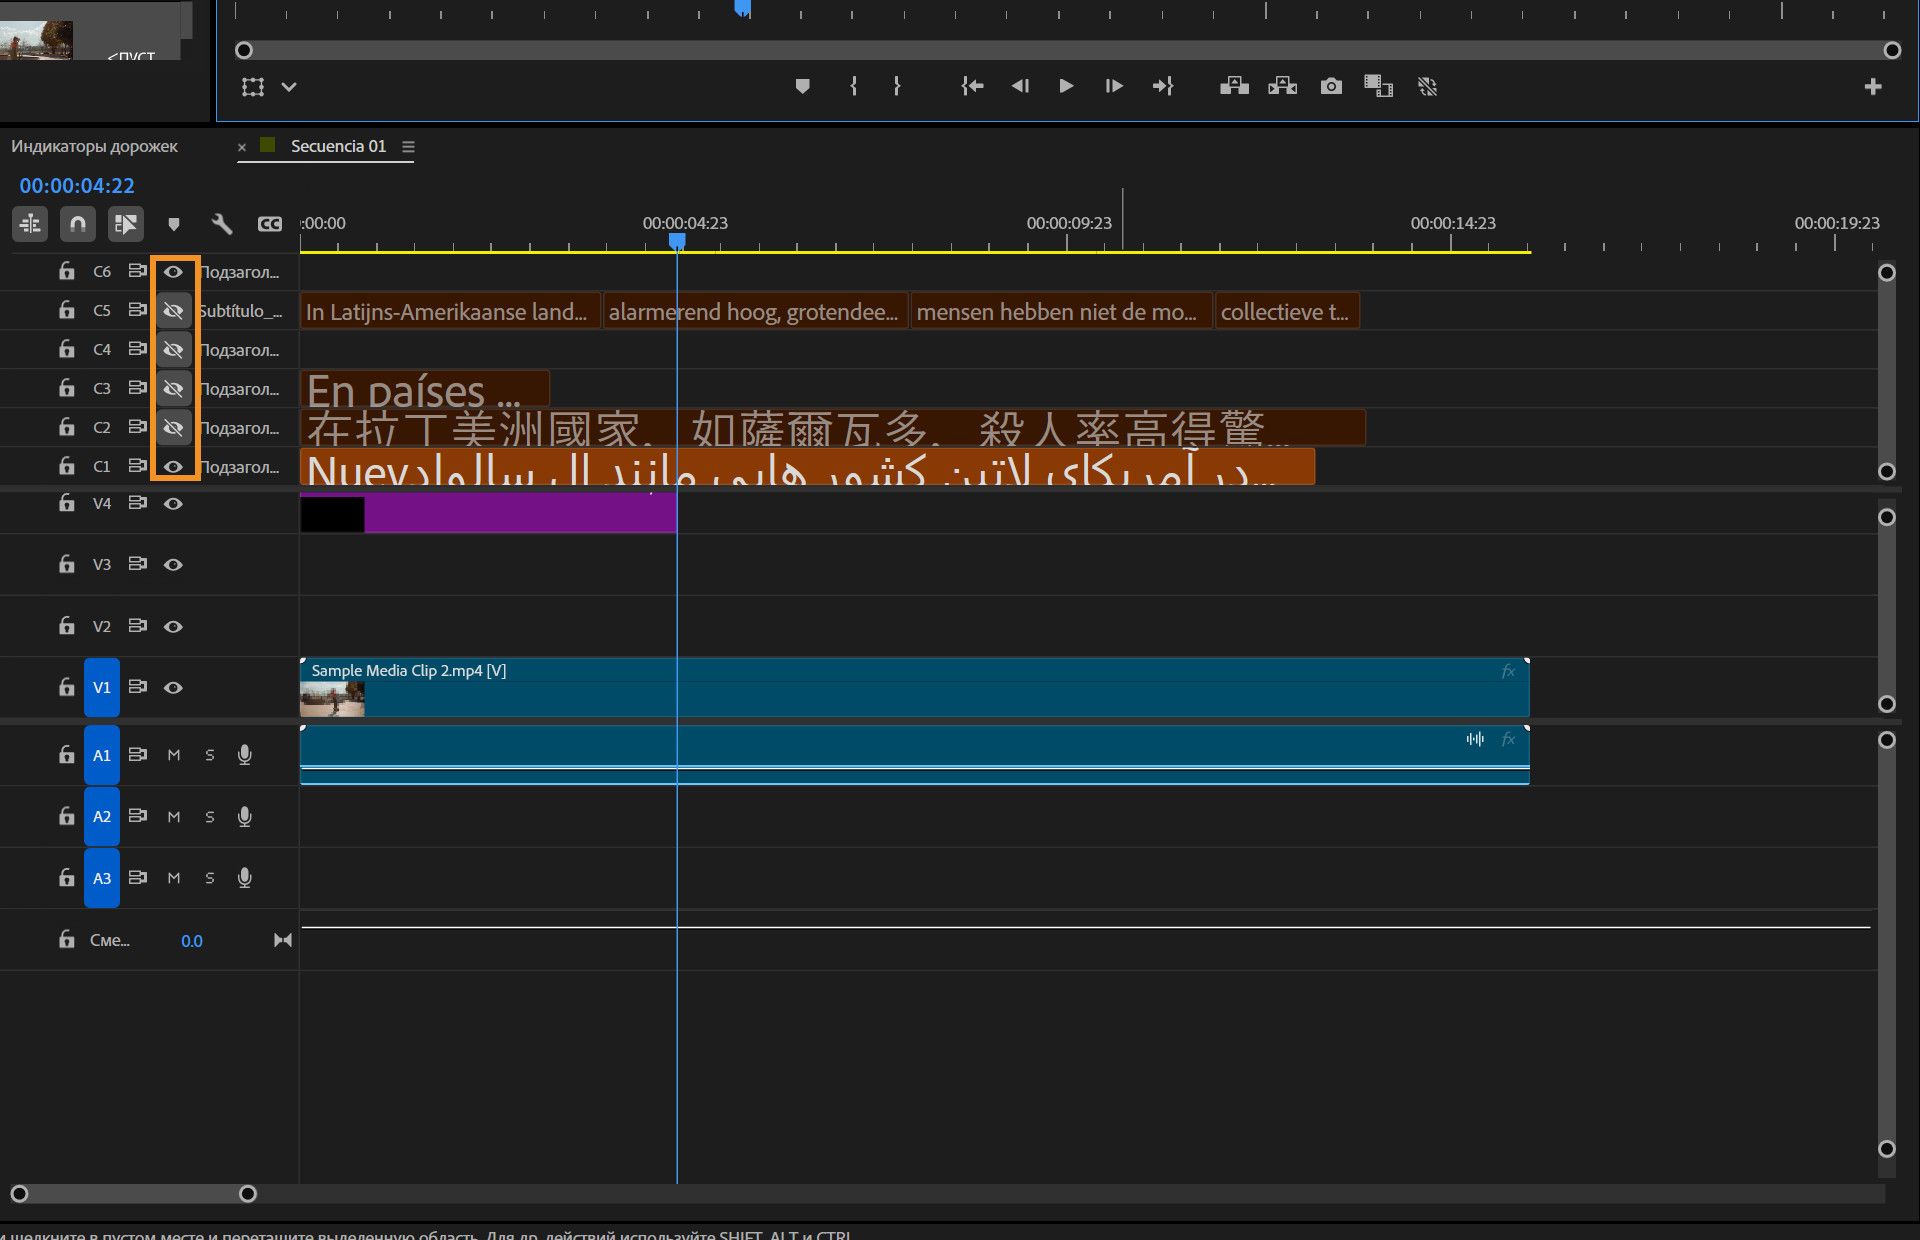Select the Sample Media Clip 2.mp4 video clip

(900, 690)
